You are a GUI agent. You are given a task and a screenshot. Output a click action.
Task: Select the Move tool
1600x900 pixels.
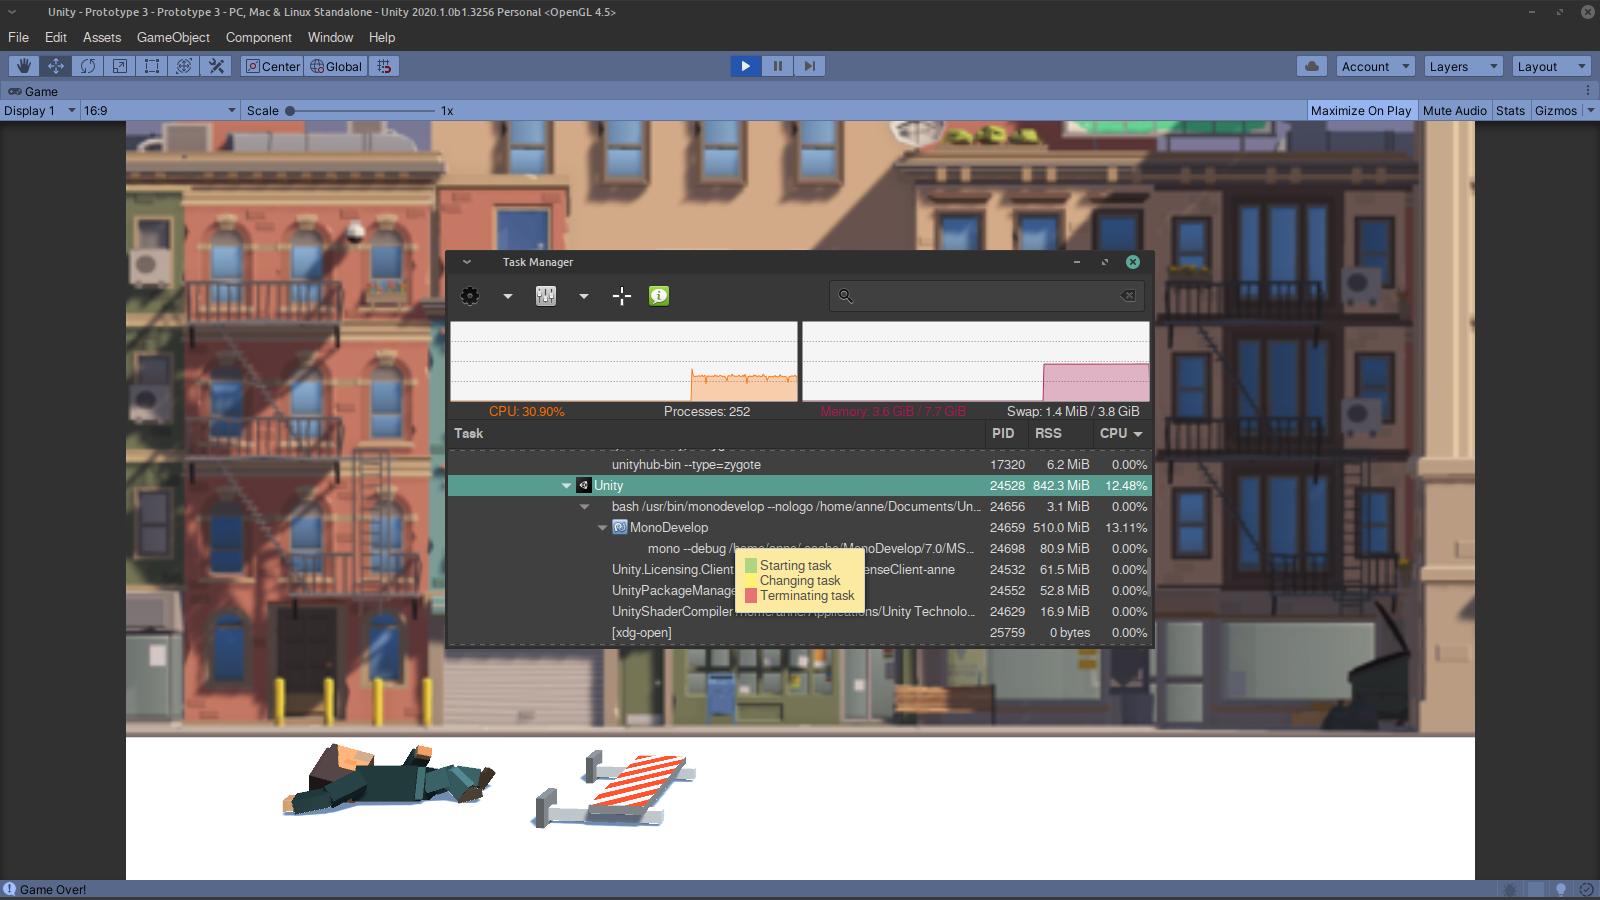(56, 66)
